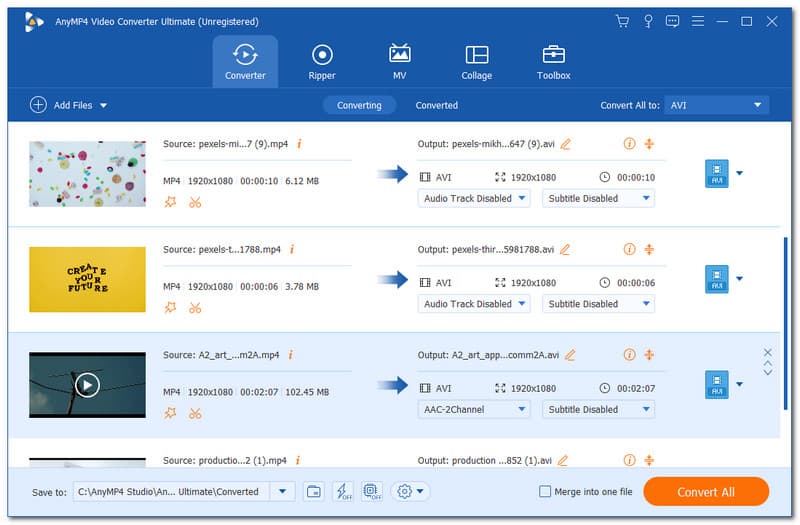Open cut scissors for pexels-mi...7 (9).mp4
800x525 pixels.
point(195,203)
